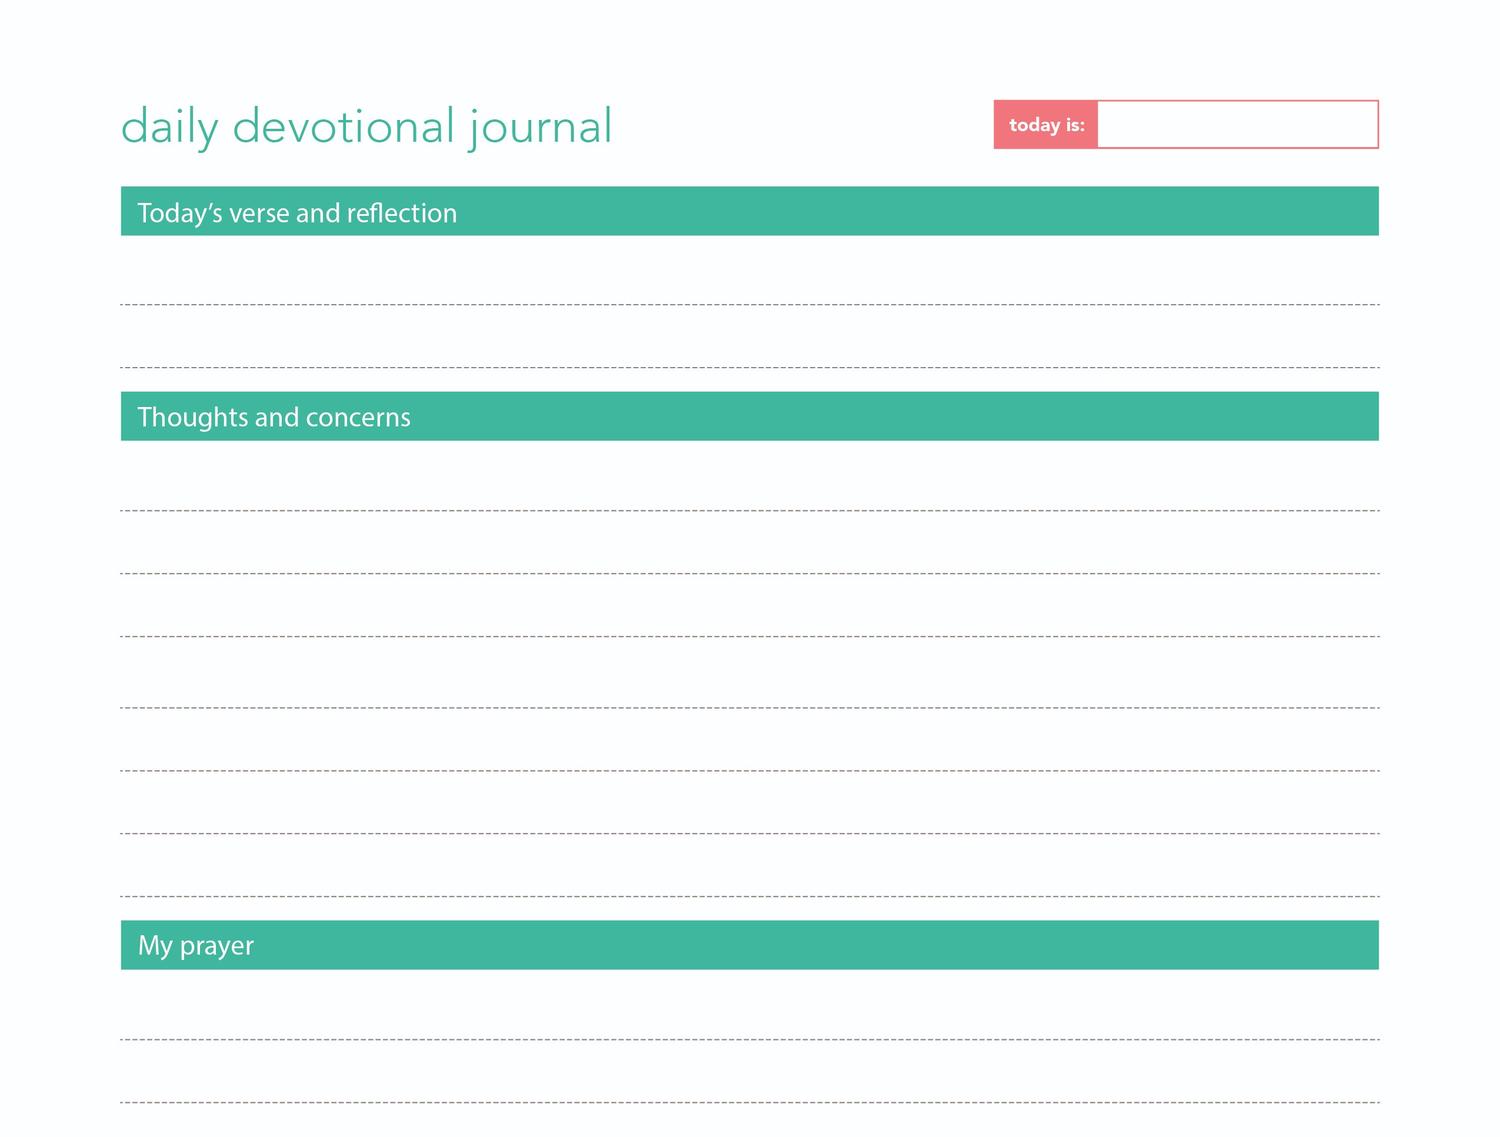Click the "today is:" label
The image size is (1500, 1137).
pyautogui.click(x=1046, y=125)
